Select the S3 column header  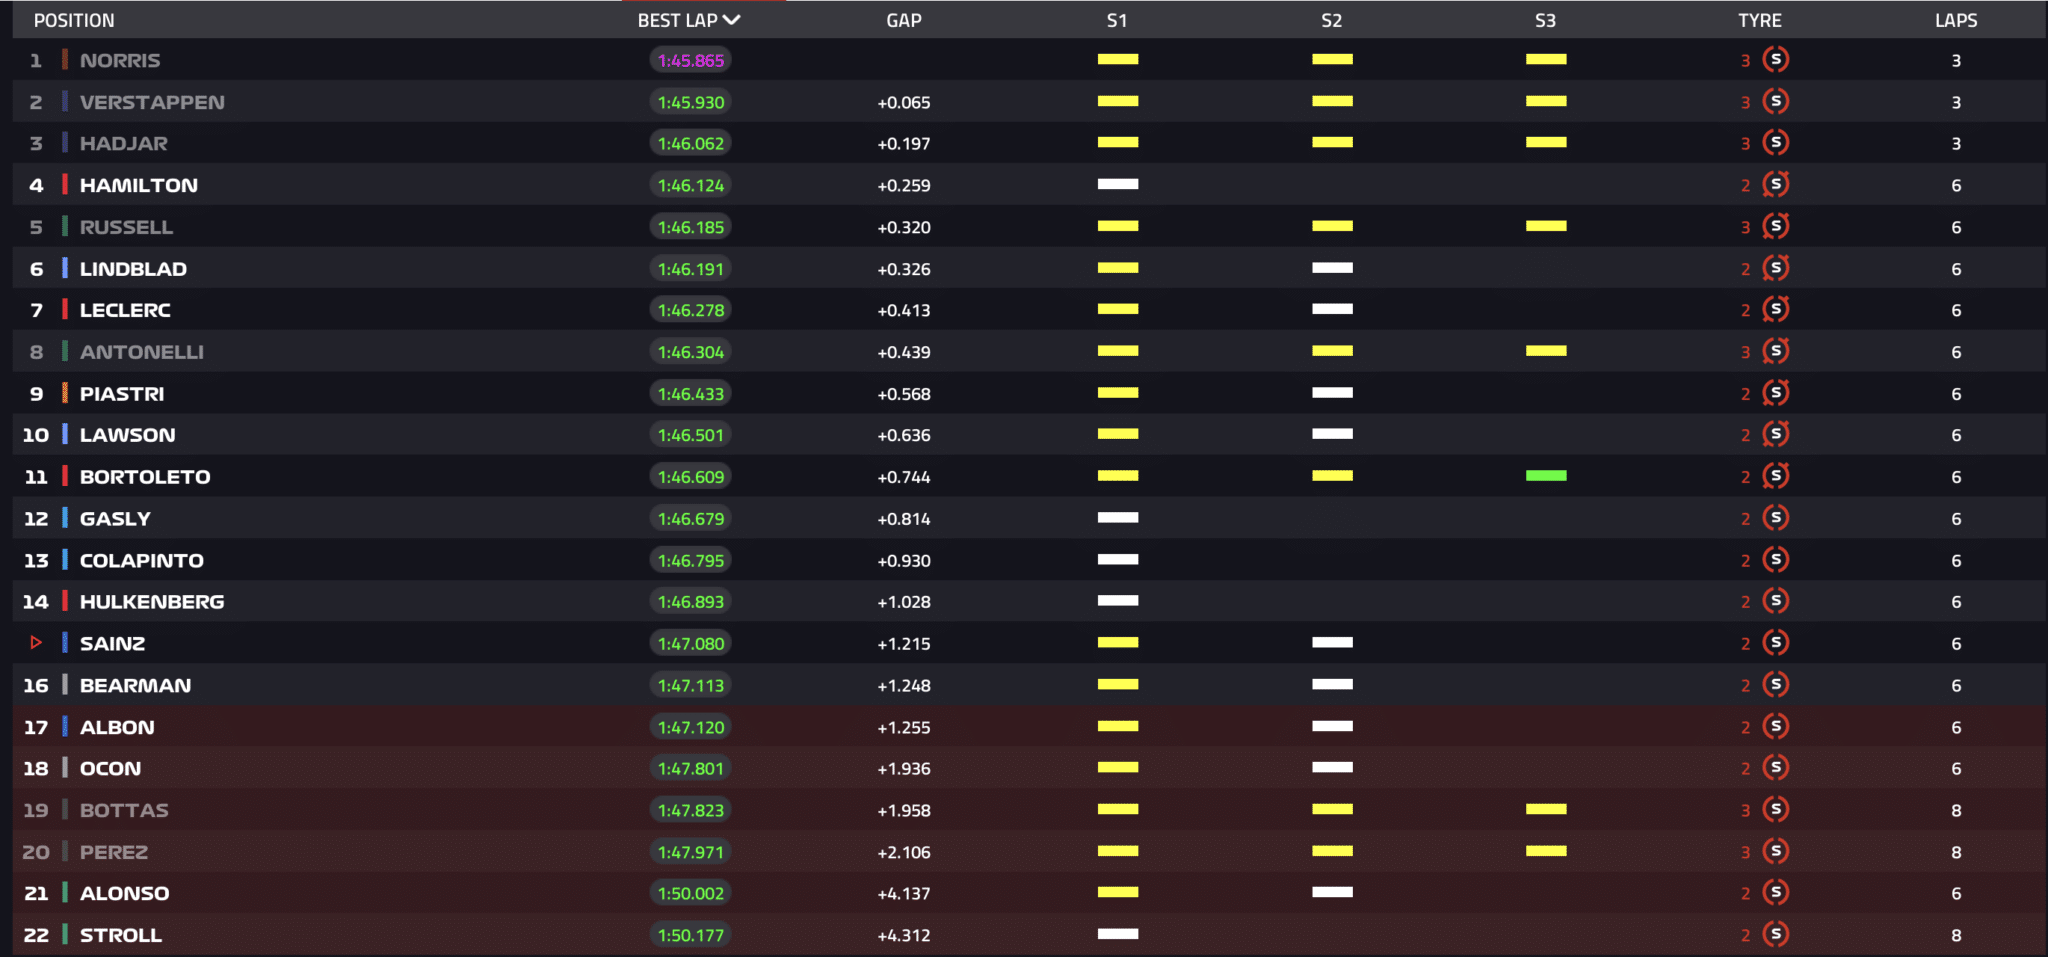click(x=1545, y=20)
